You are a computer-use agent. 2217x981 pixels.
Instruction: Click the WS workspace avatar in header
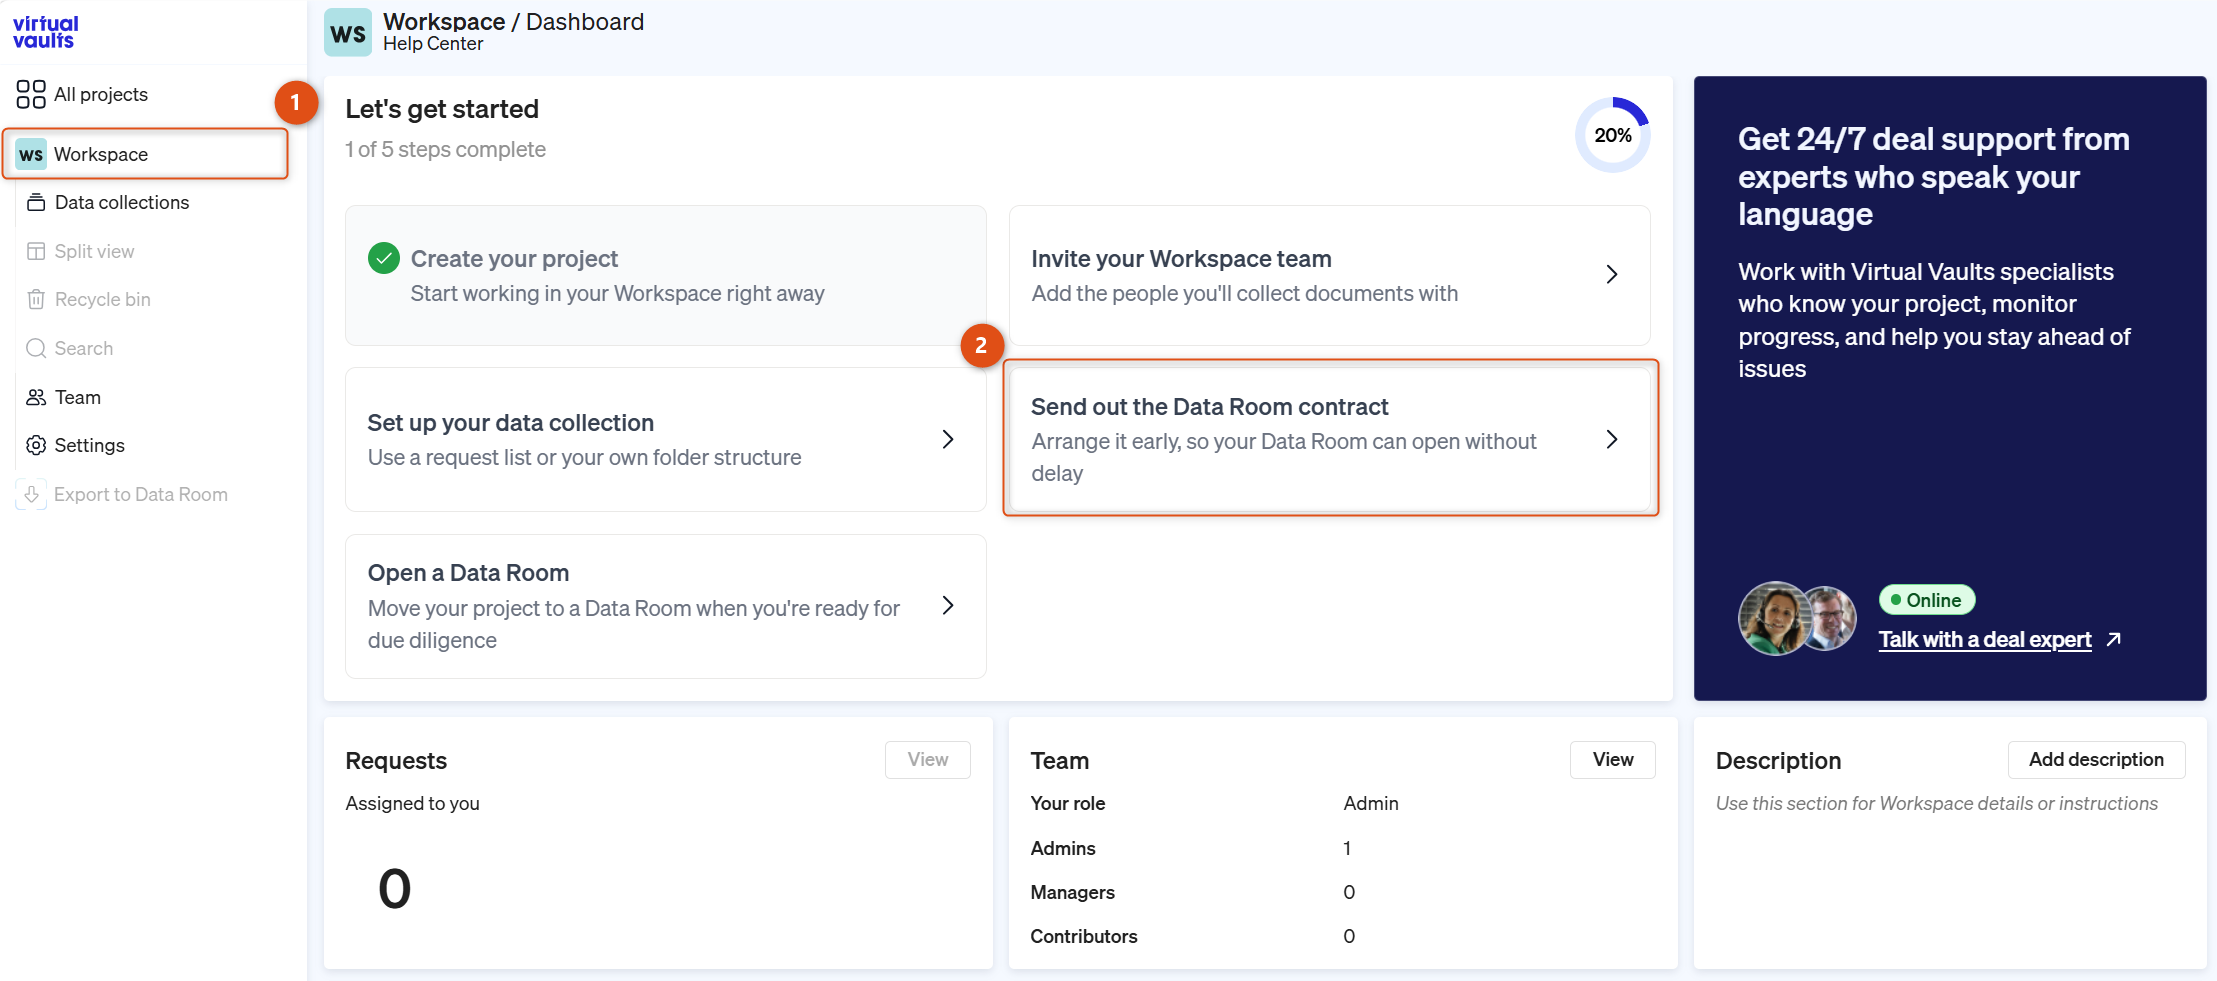click(x=348, y=33)
